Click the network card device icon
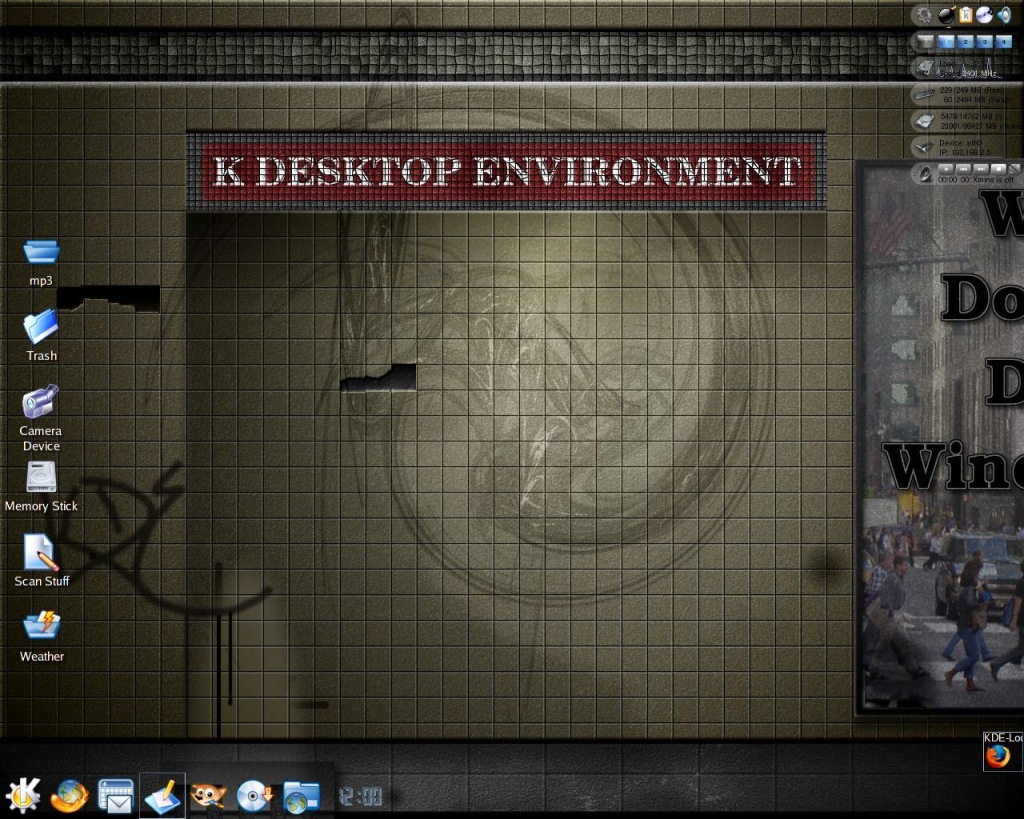Screen dimensions: 1024x819 tap(924, 147)
